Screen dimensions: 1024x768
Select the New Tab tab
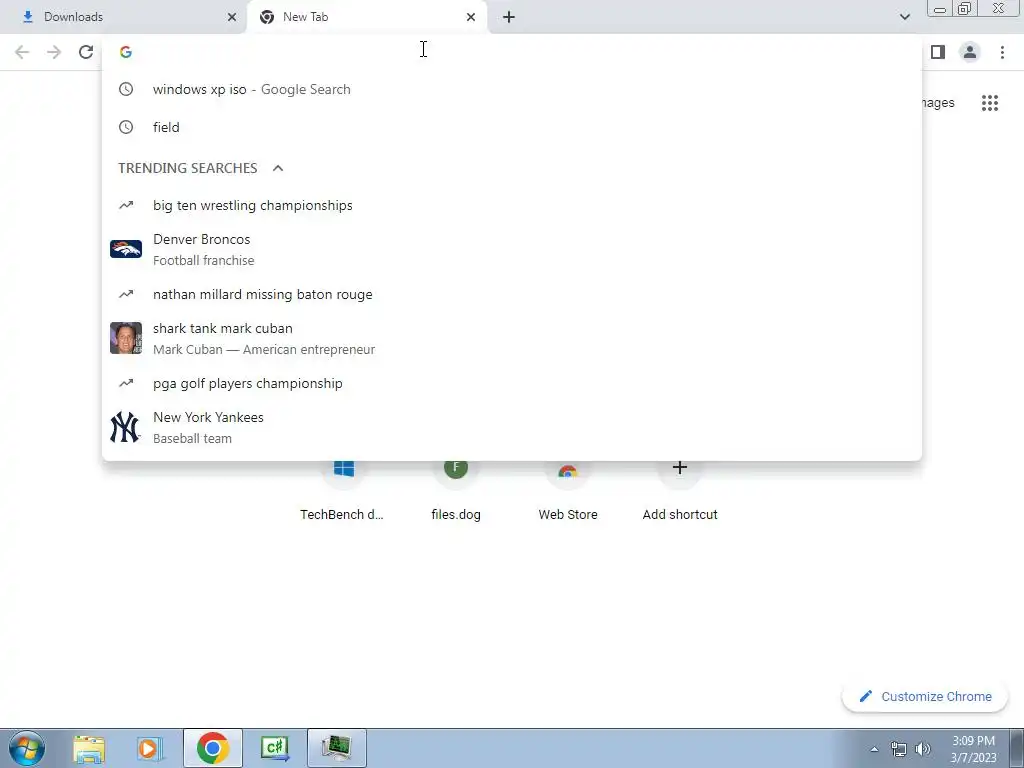(x=366, y=17)
